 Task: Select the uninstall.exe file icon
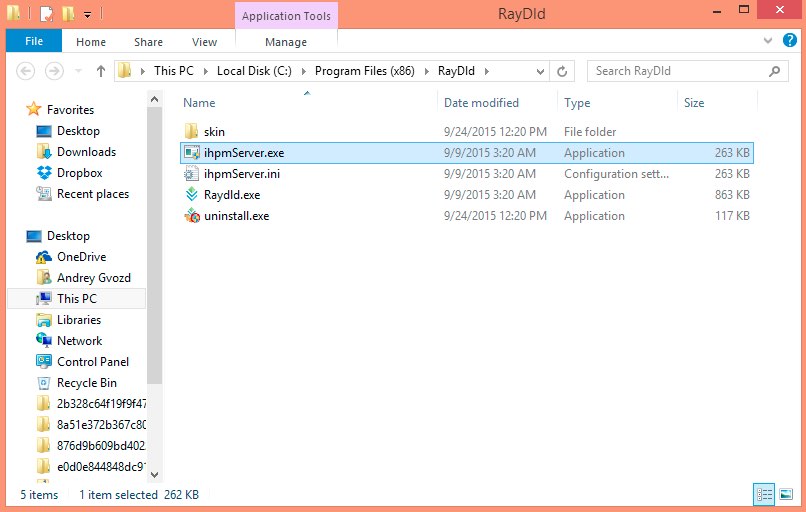(192, 216)
